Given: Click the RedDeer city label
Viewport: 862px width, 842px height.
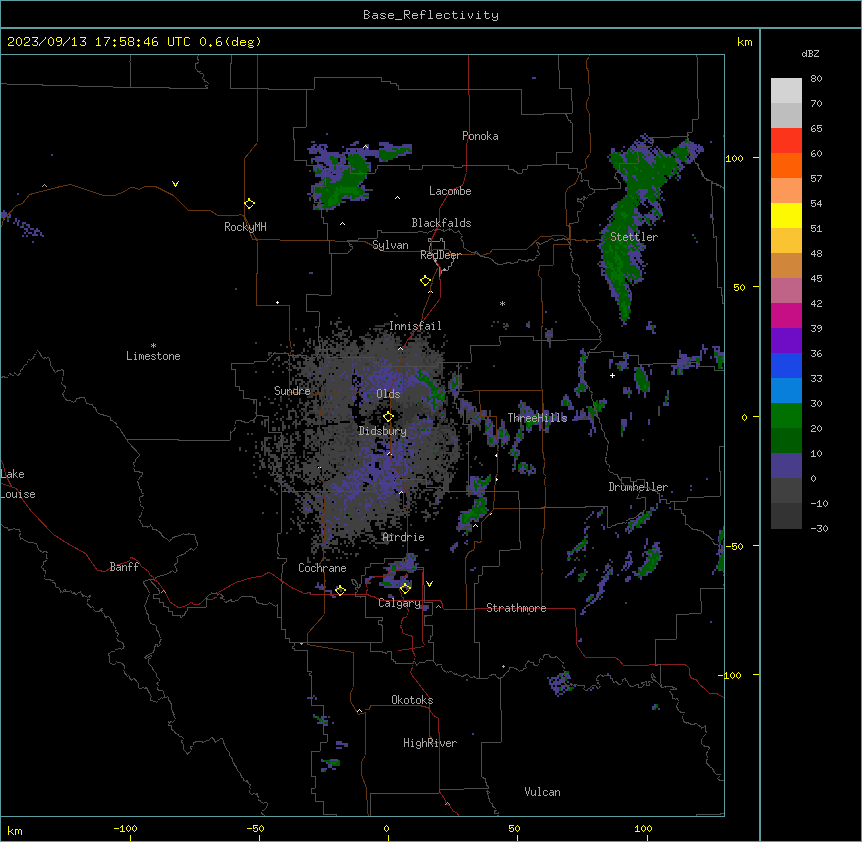Looking at the screenshot, I should tap(440, 255).
